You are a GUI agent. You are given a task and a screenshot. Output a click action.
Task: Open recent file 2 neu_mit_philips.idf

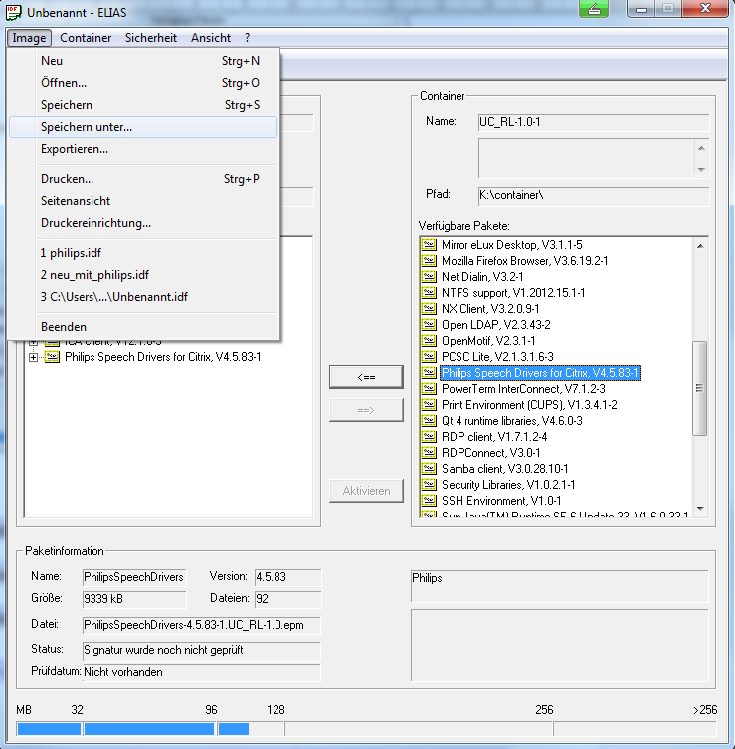143,275
